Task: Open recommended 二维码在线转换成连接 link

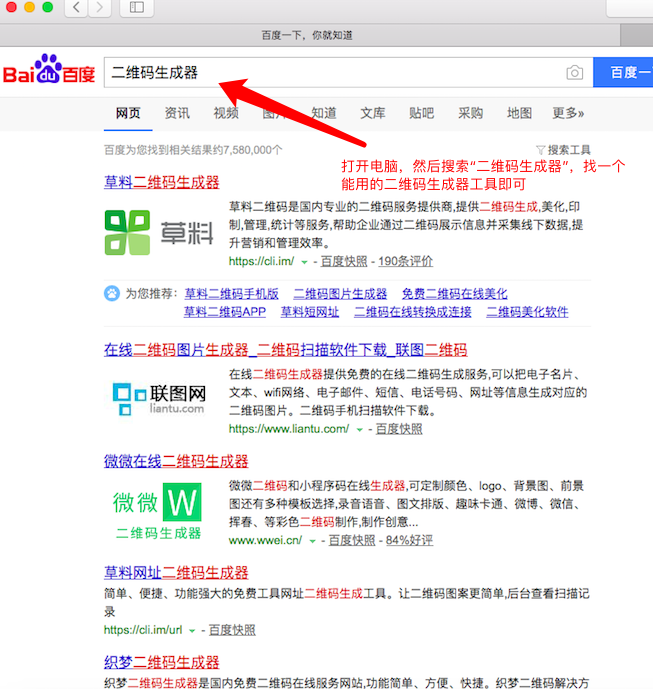Action: pyautogui.click(x=413, y=312)
